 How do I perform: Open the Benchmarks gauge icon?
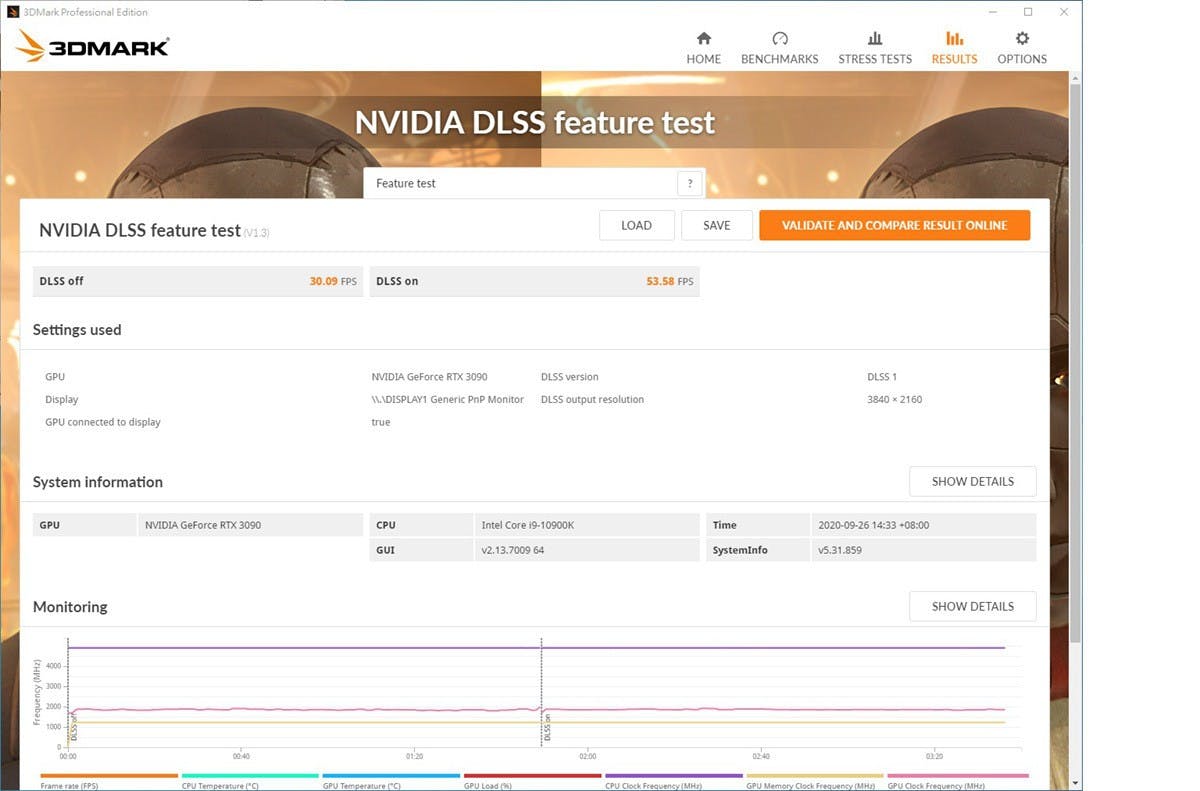coord(780,38)
